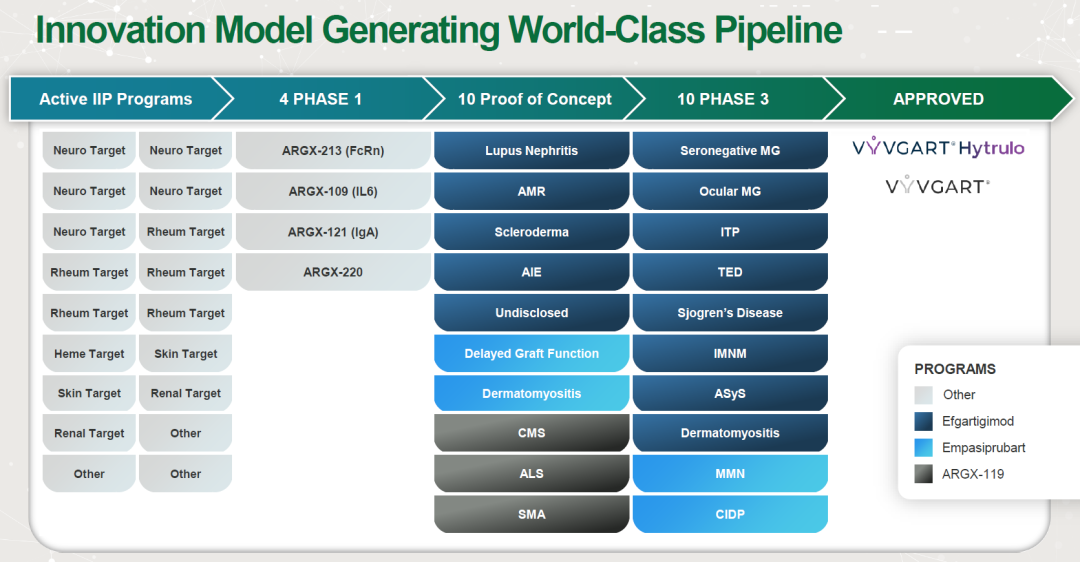
Task: Select the ALS box
Action: pos(532,474)
